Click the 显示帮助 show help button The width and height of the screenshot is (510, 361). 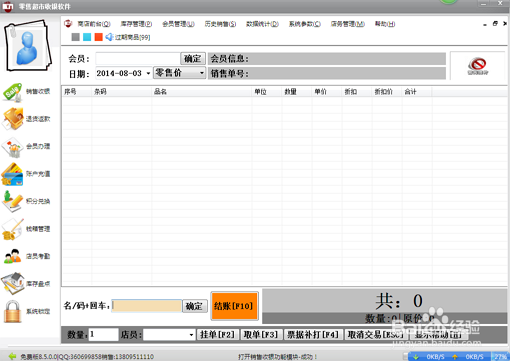tap(438, 334)
